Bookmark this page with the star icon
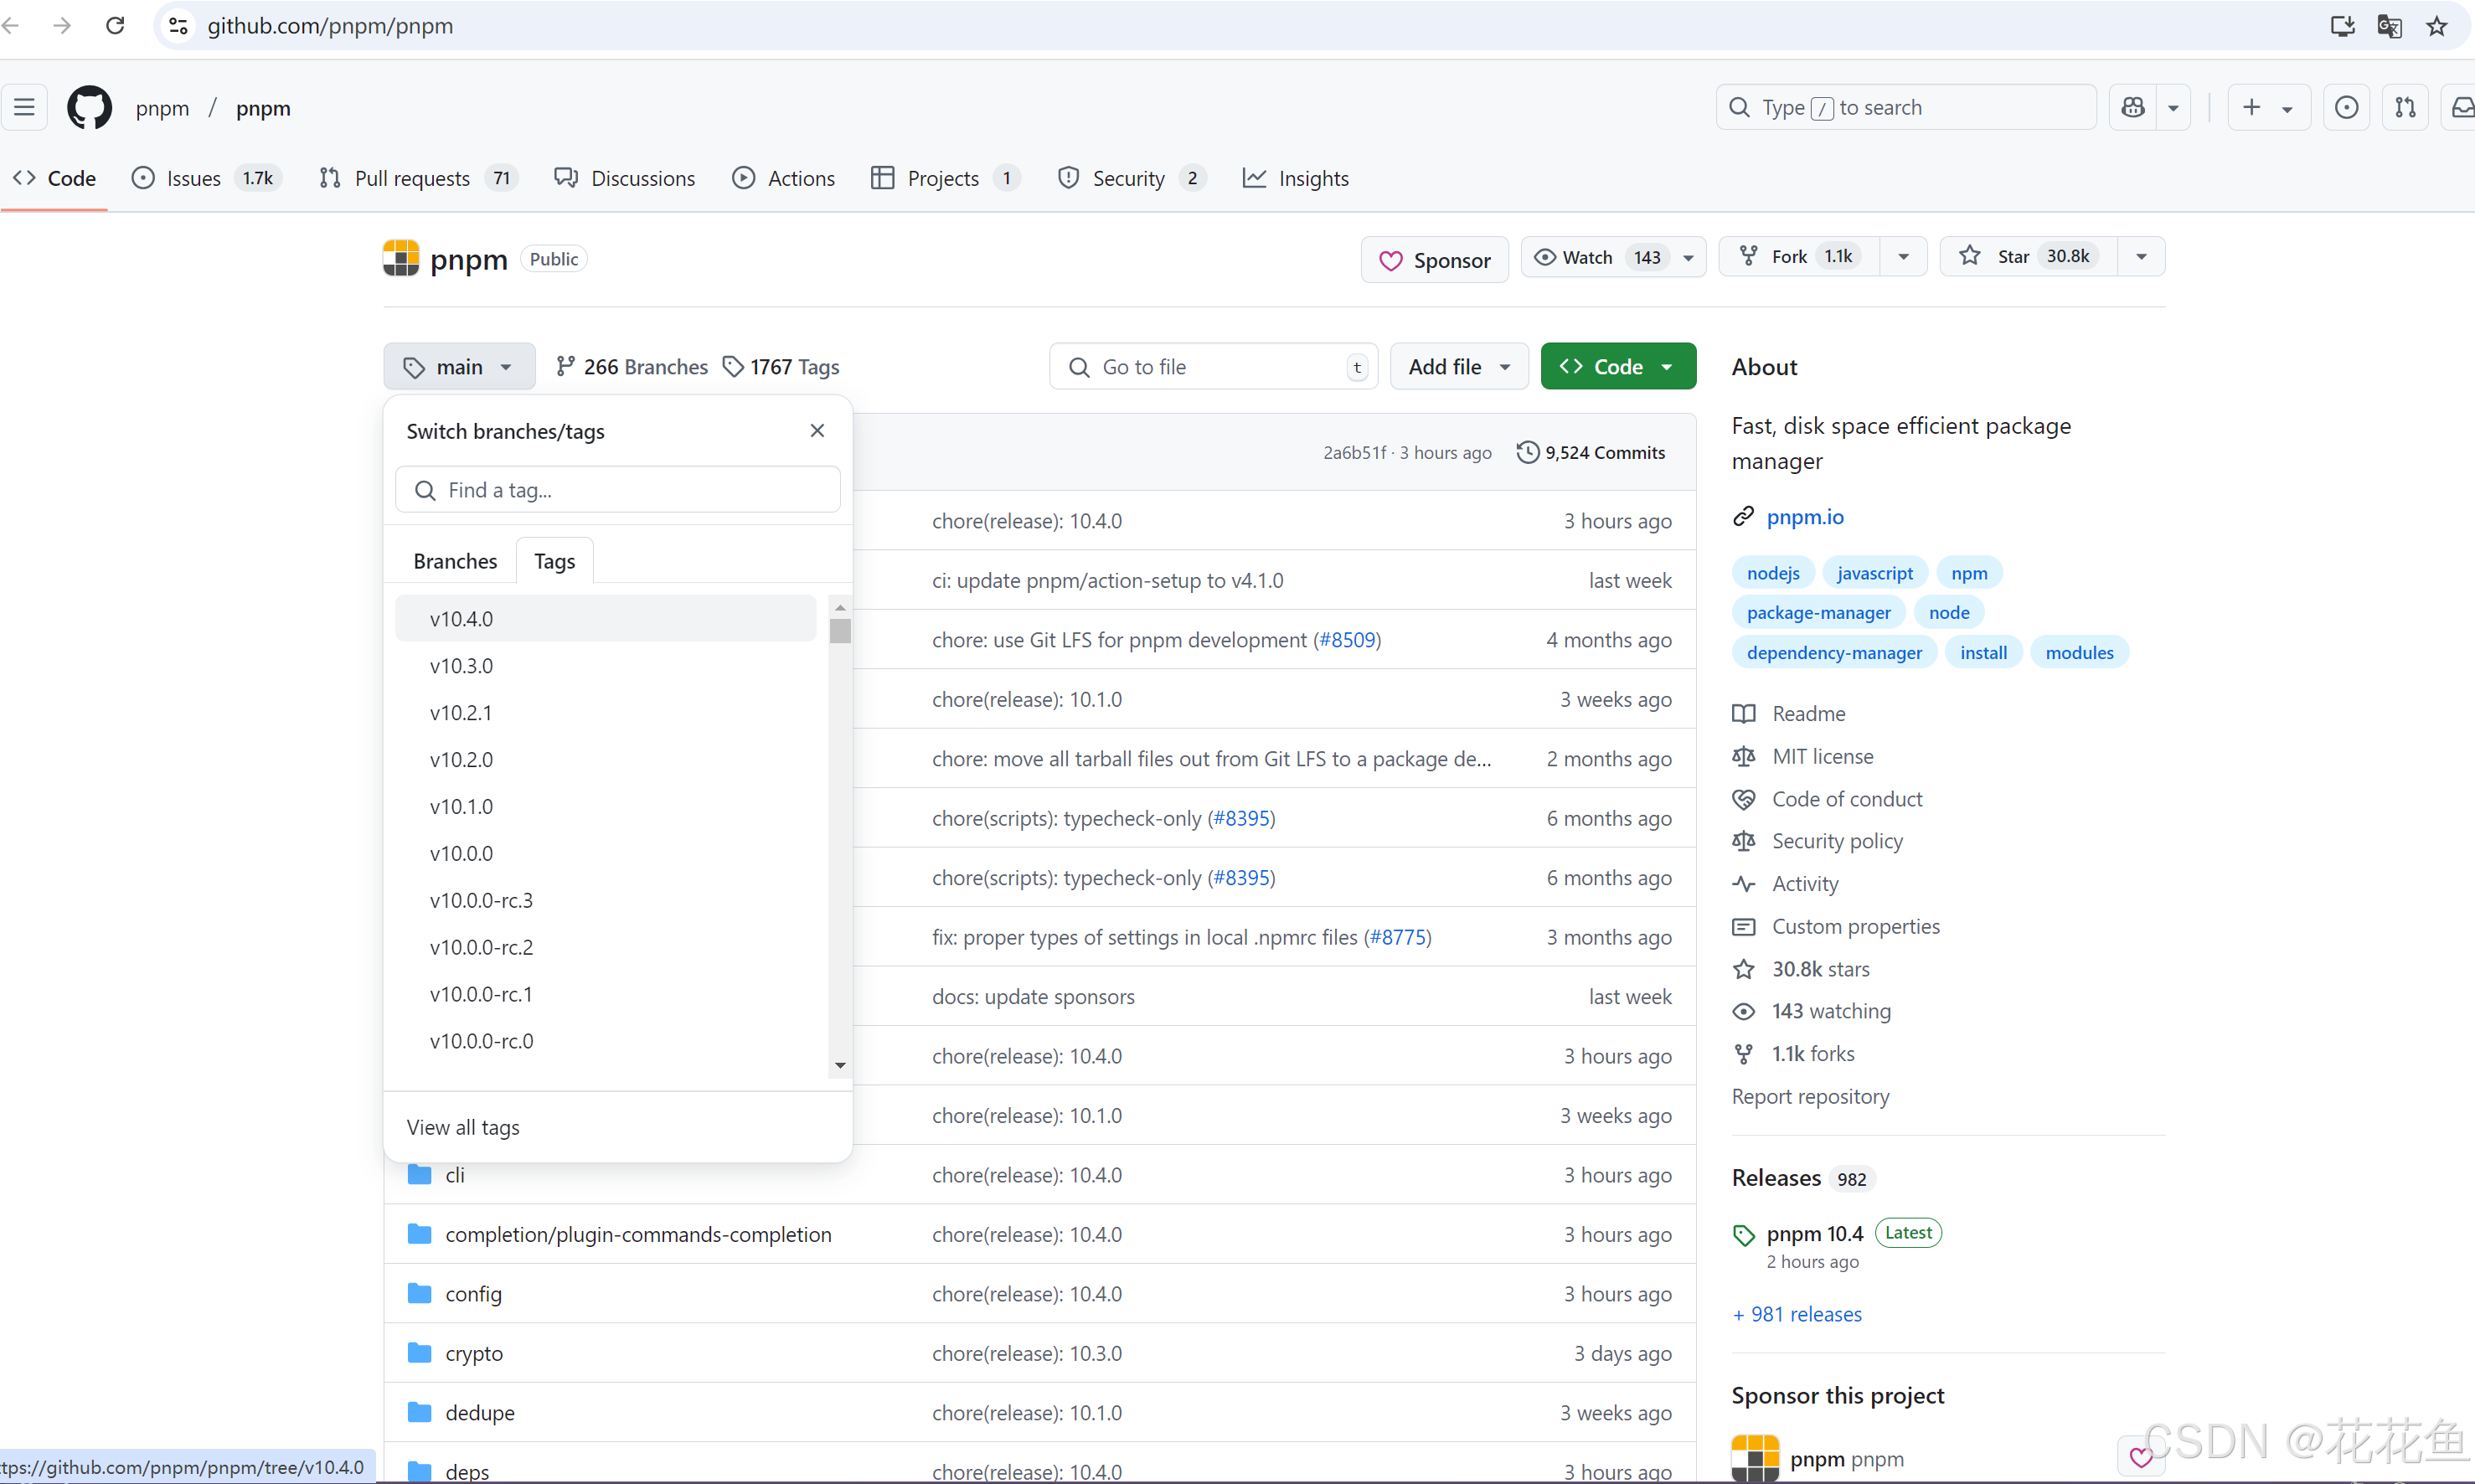This screenshot has width=2475, height=1484. (2437, 25)
